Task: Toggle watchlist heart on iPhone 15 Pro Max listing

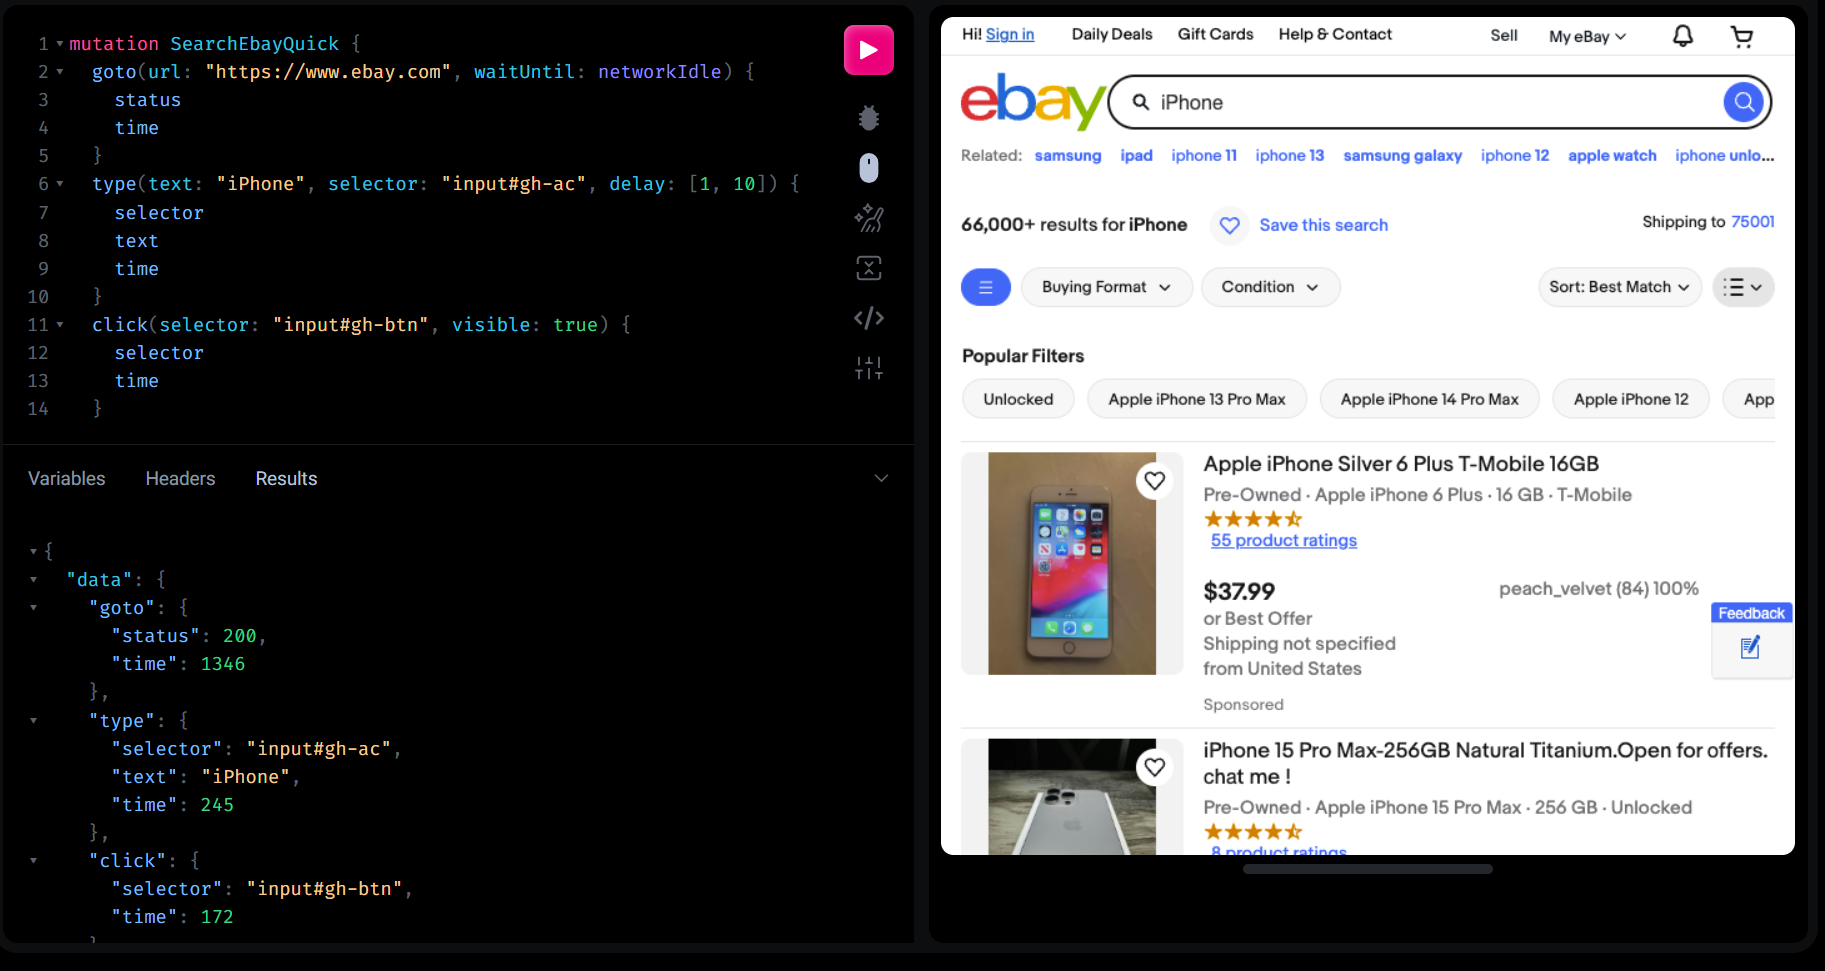Action: point(1154,767)
